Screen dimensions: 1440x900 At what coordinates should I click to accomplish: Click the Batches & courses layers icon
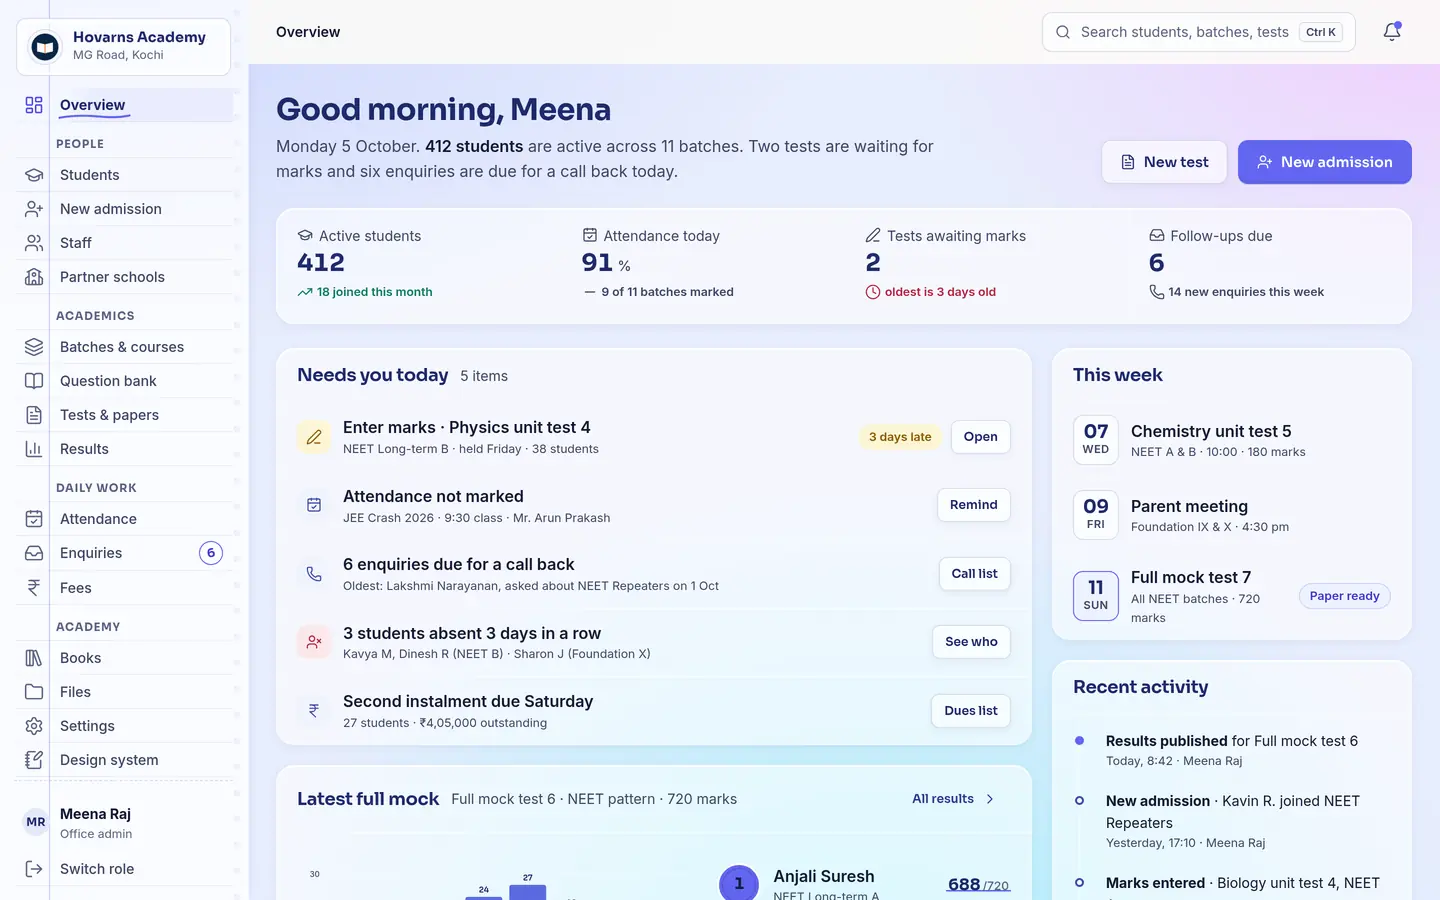pyautogui.click(x=34, y=347)
